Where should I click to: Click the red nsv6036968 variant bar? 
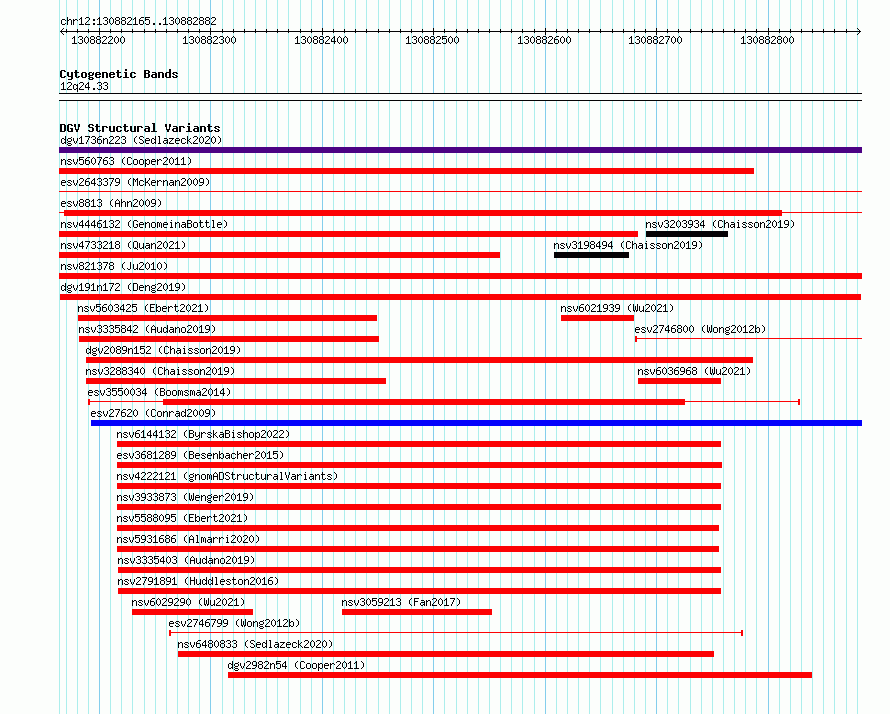point(679,381)
